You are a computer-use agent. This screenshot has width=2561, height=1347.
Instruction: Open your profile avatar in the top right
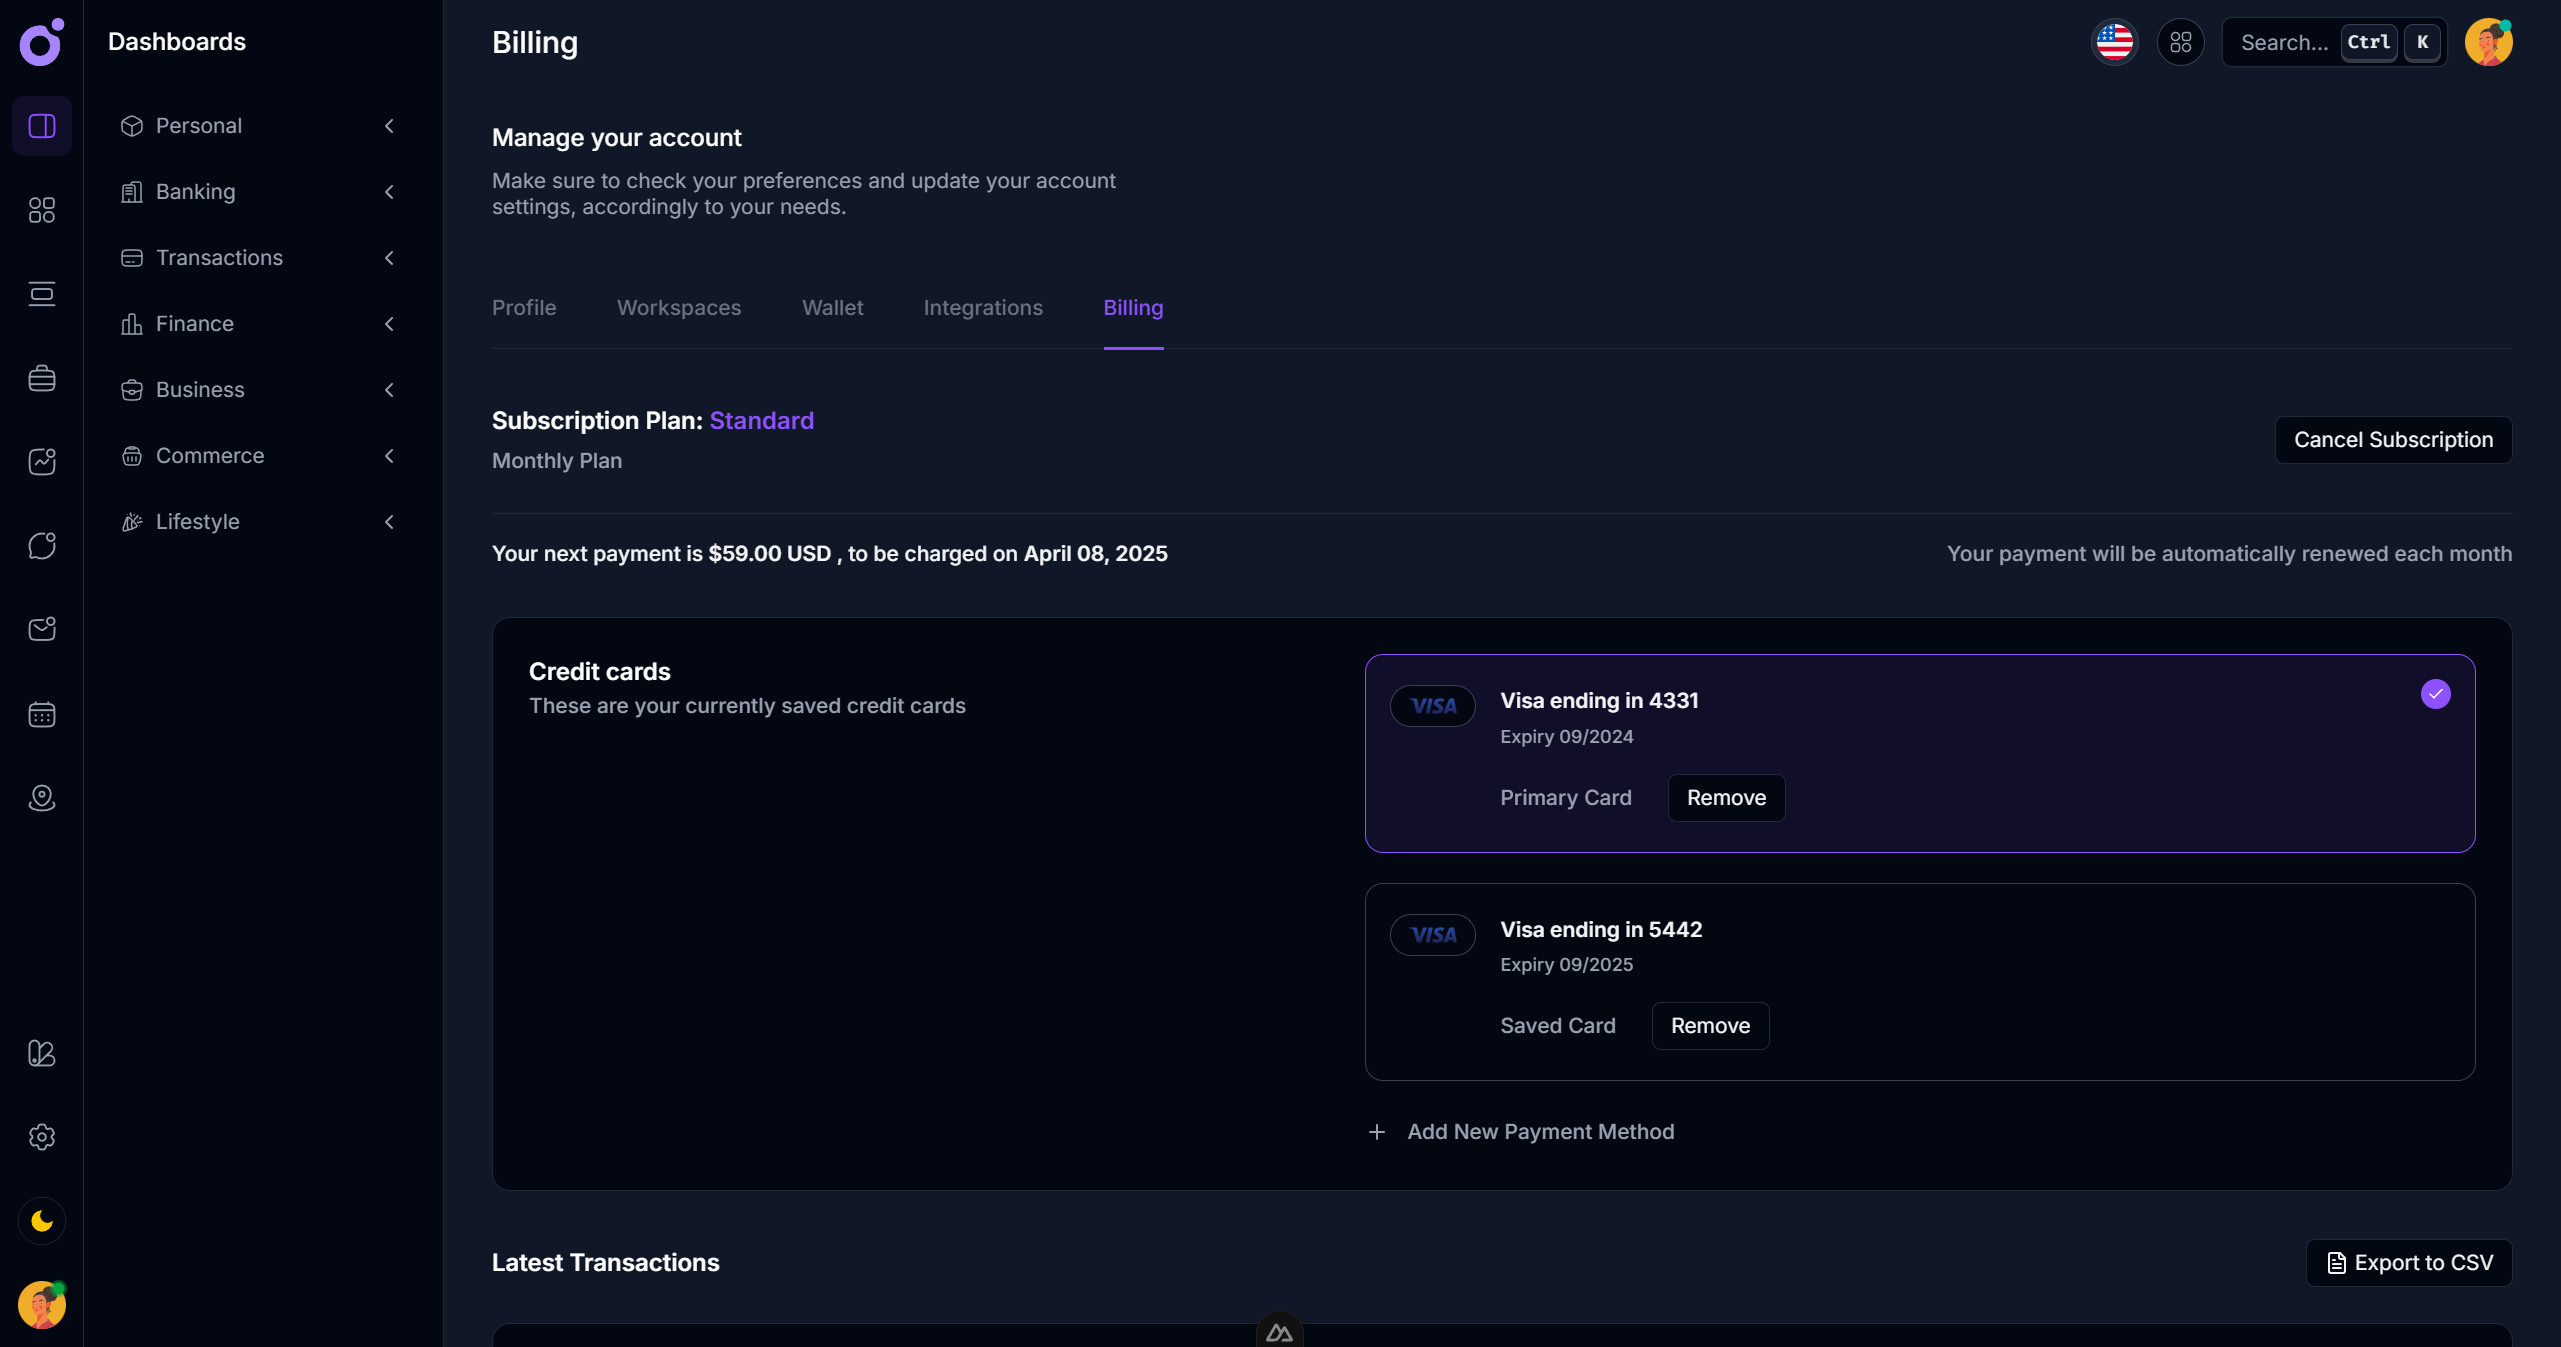click(2489, 42)
